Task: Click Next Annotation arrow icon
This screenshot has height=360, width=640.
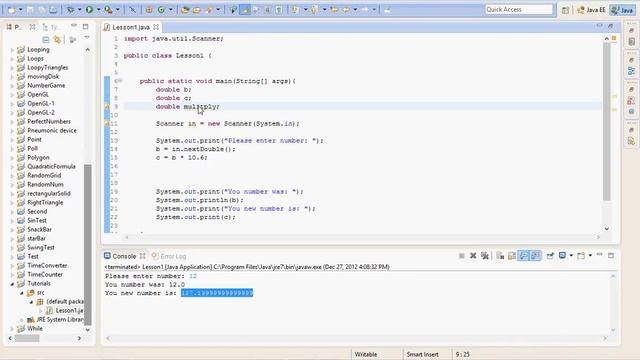Action: point(296,9)
